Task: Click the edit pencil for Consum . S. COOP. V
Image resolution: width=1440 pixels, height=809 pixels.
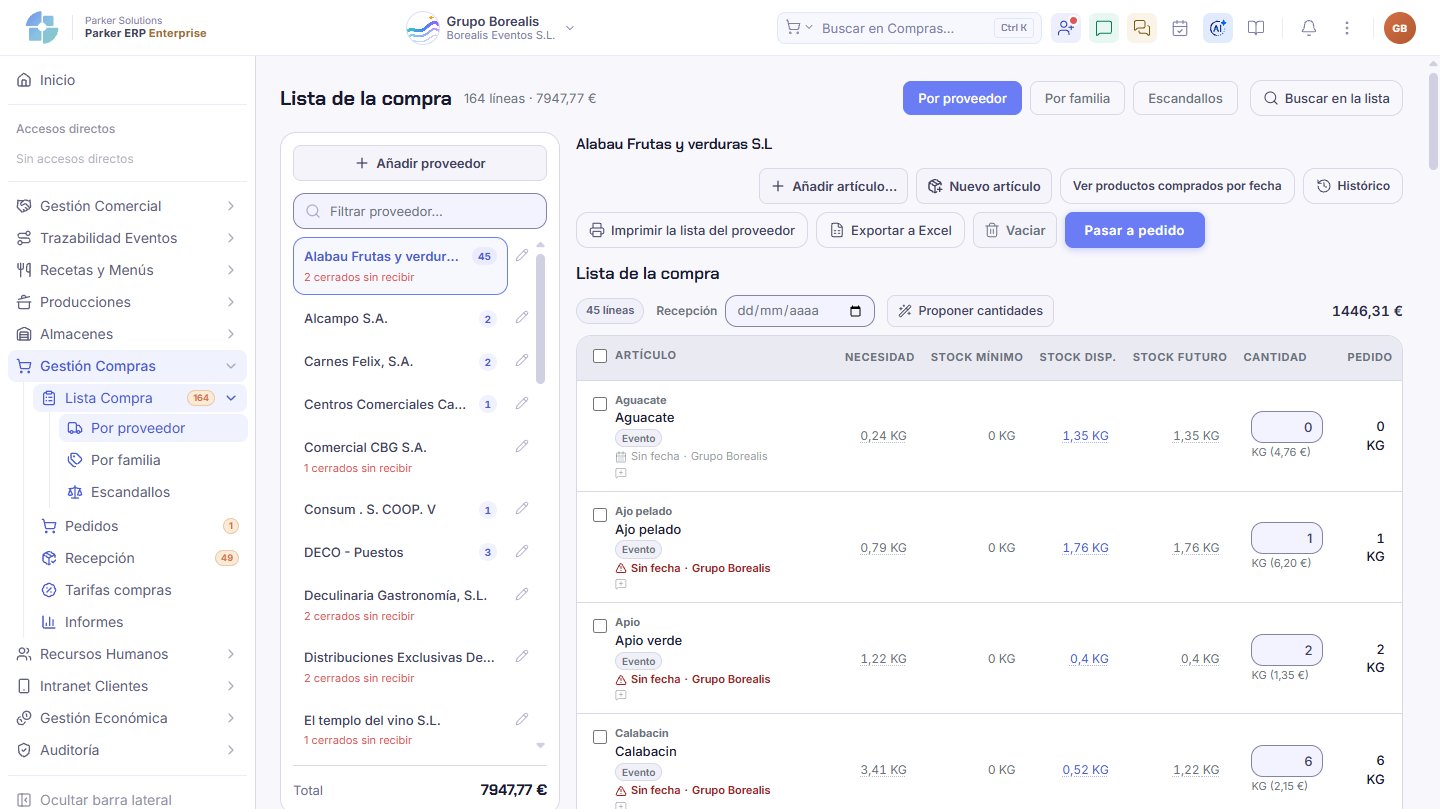Action: point(521,509)
